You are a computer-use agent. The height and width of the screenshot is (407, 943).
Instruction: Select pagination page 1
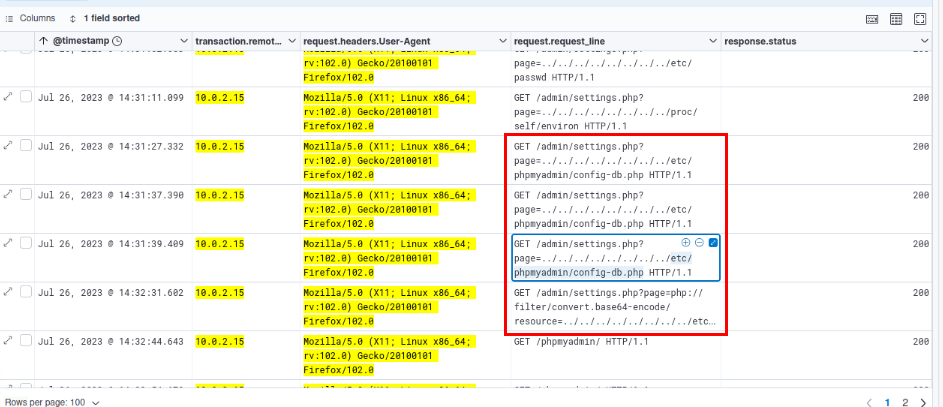887,402
